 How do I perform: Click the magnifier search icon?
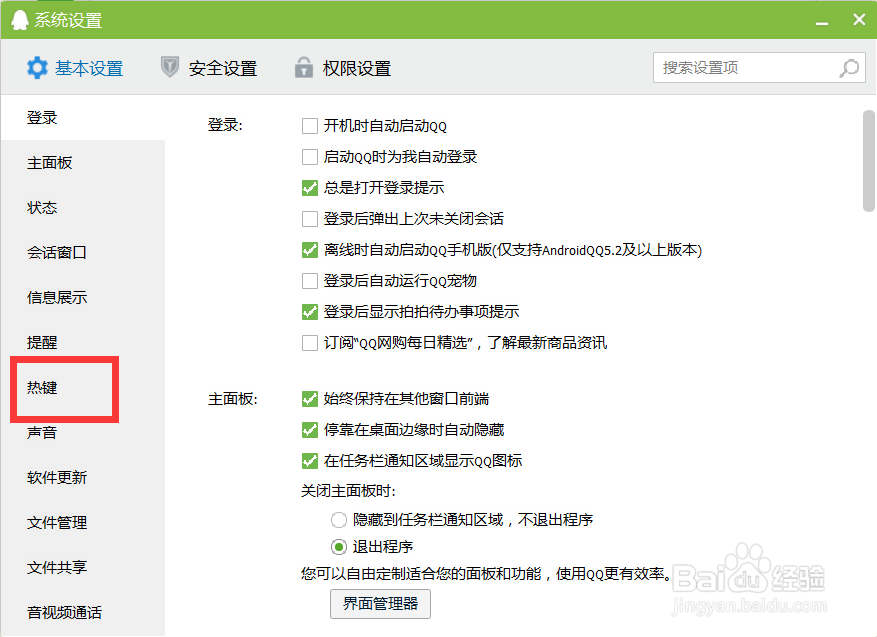[x=849, y=68]
